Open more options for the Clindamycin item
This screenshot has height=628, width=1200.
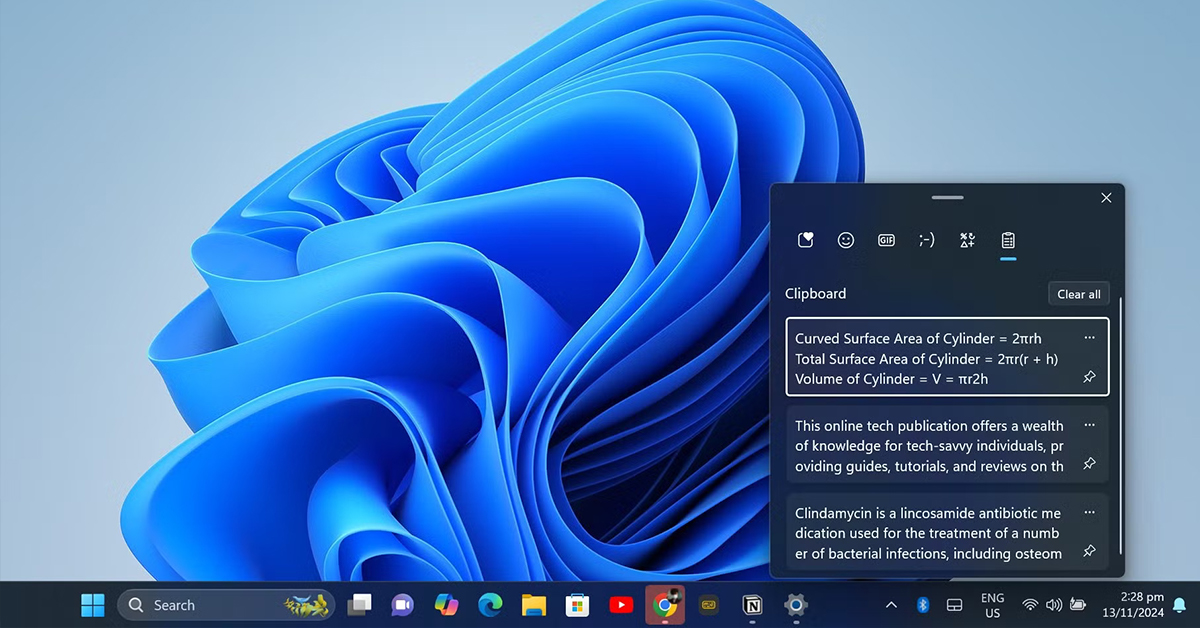(1089, 512)
